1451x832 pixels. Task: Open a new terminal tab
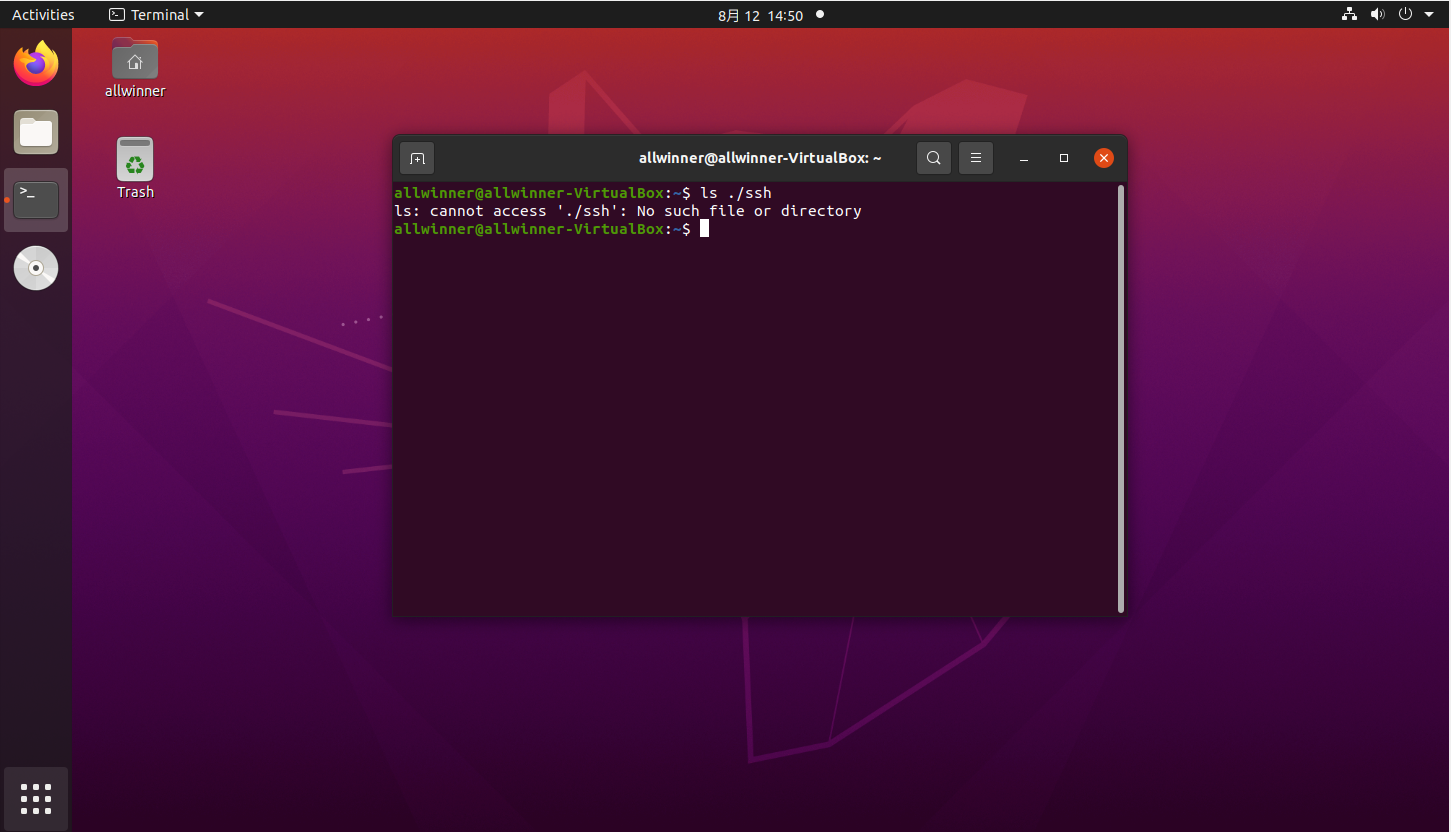417,158
